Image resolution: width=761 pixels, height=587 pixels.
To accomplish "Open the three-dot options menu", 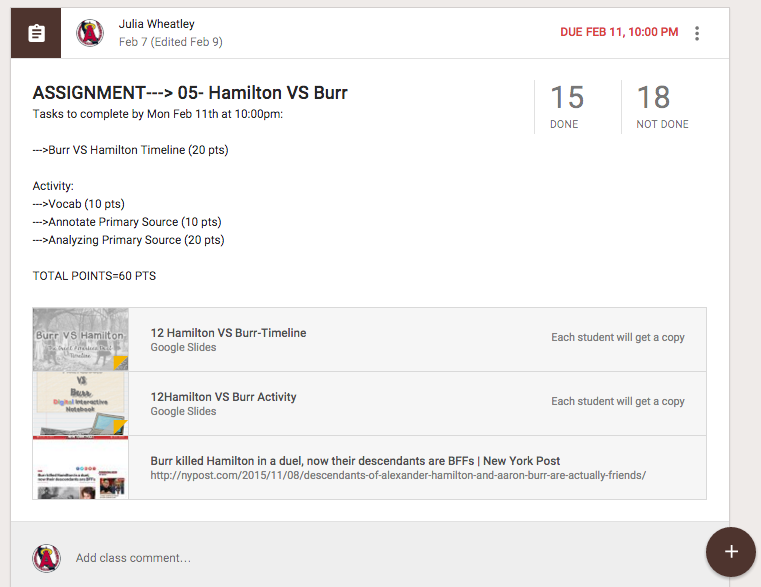I will point(697,33).
